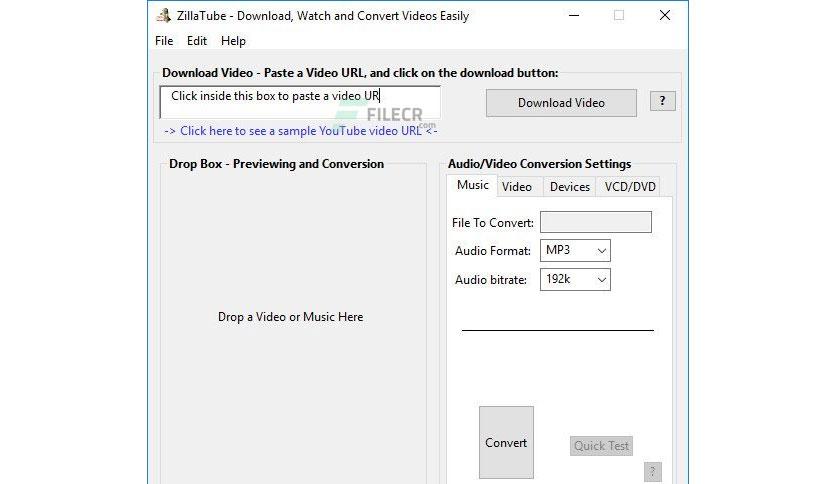Expand the Audio Format dropdown arrow

click(601, 251)
